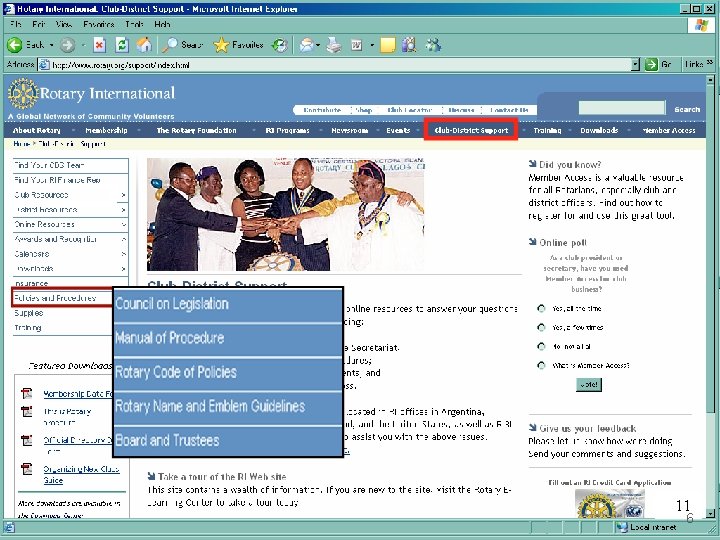Screen dimensions: 720x540
Task: Click the Vote button in poll
Action: [589, 384]
